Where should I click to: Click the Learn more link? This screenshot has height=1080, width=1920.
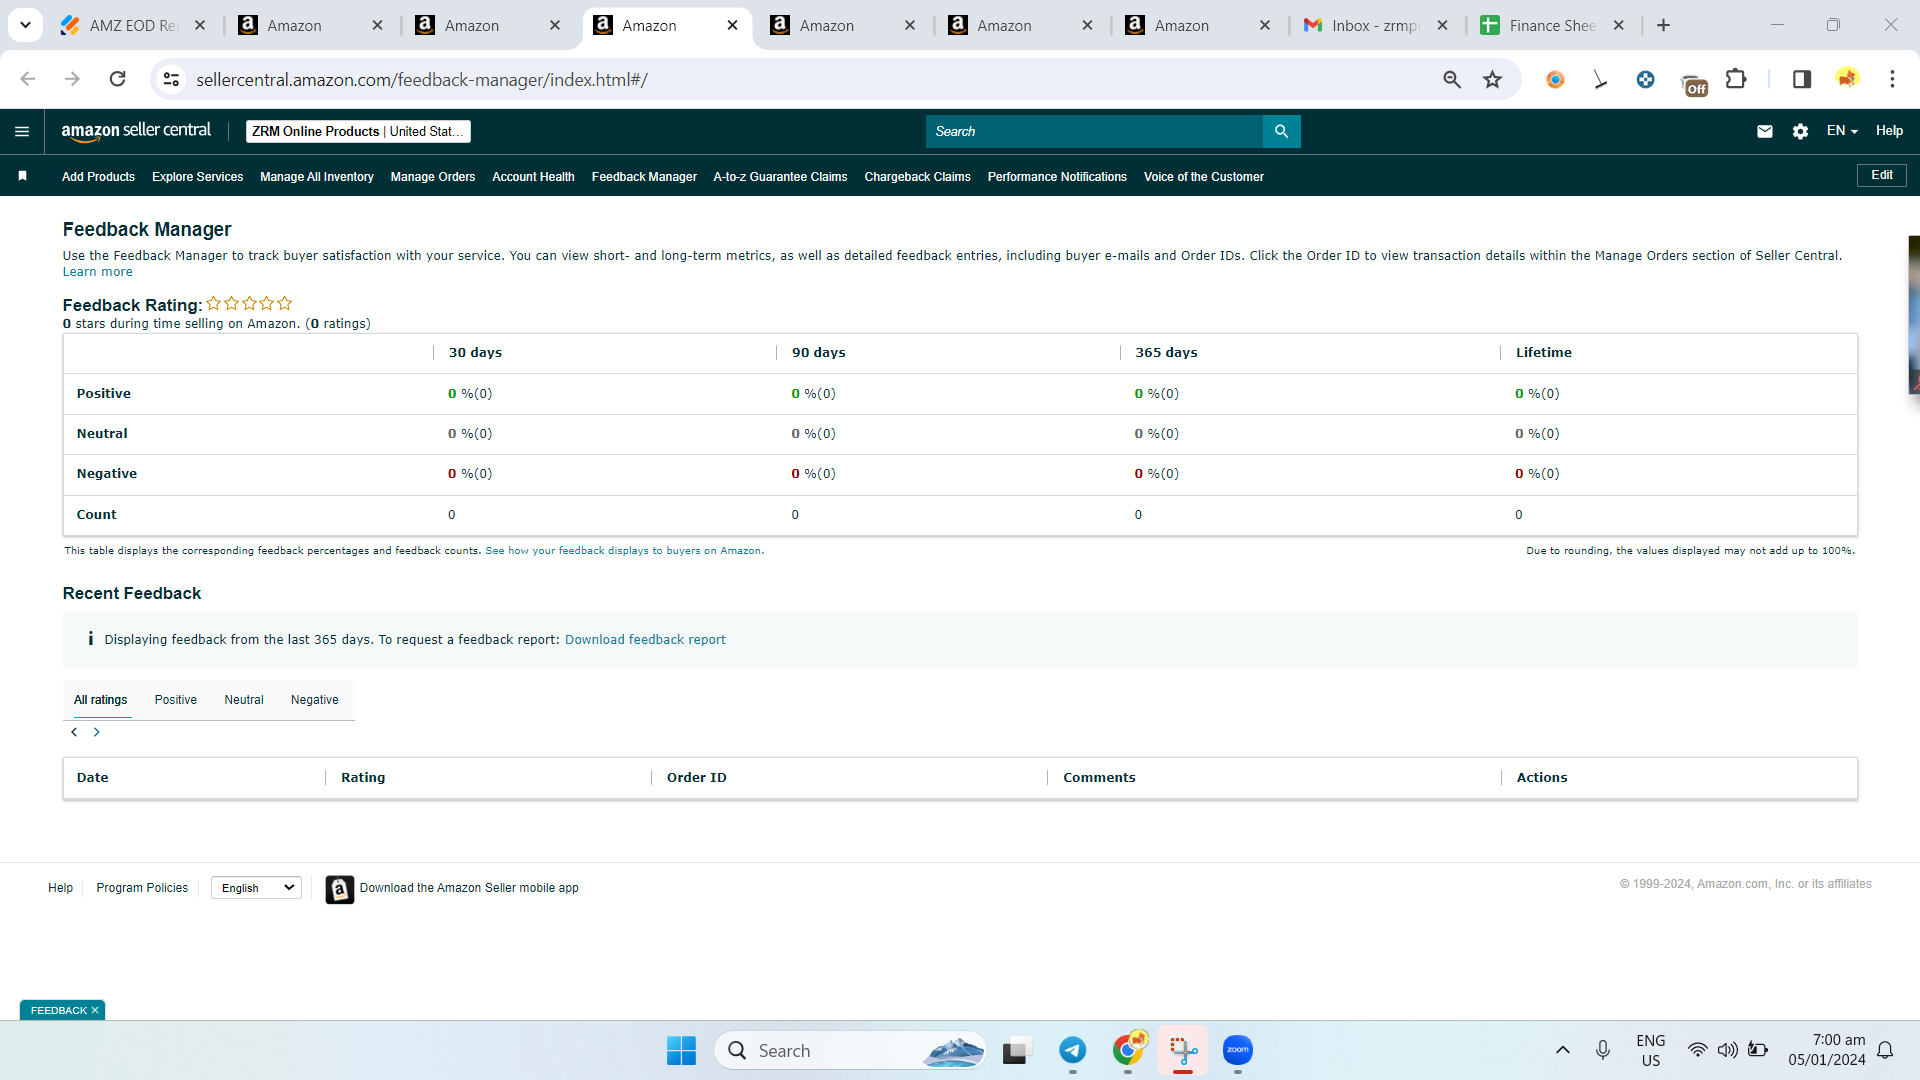[x=97, y=272]
